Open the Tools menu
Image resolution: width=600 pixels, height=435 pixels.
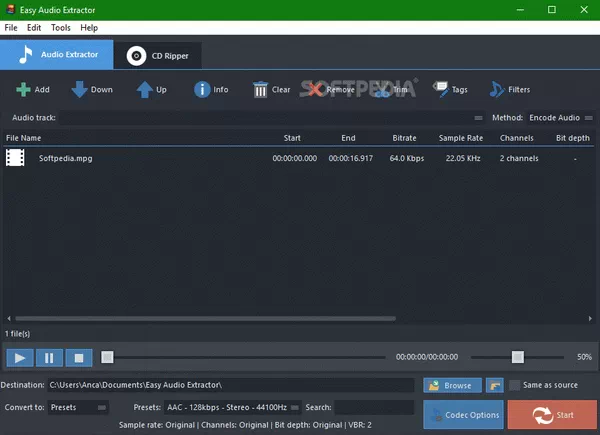click(x=61, y=28)
